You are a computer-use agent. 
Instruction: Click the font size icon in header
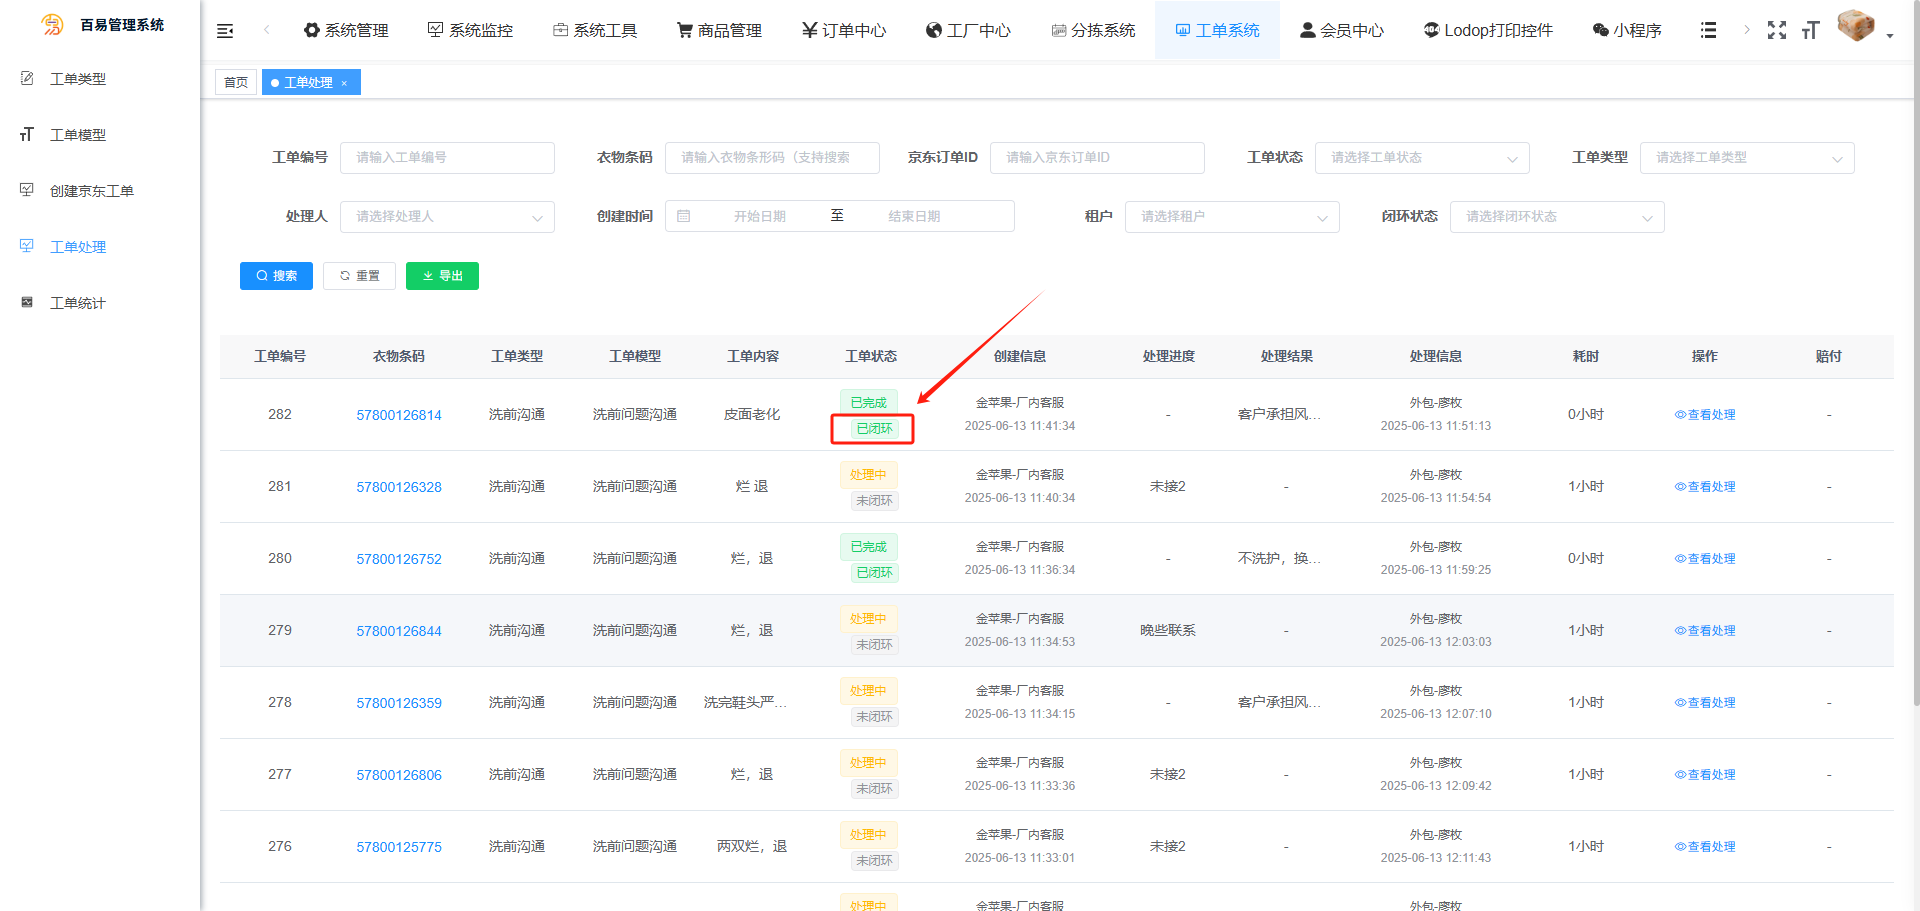pyautogui.click(x=1810, y=30)
